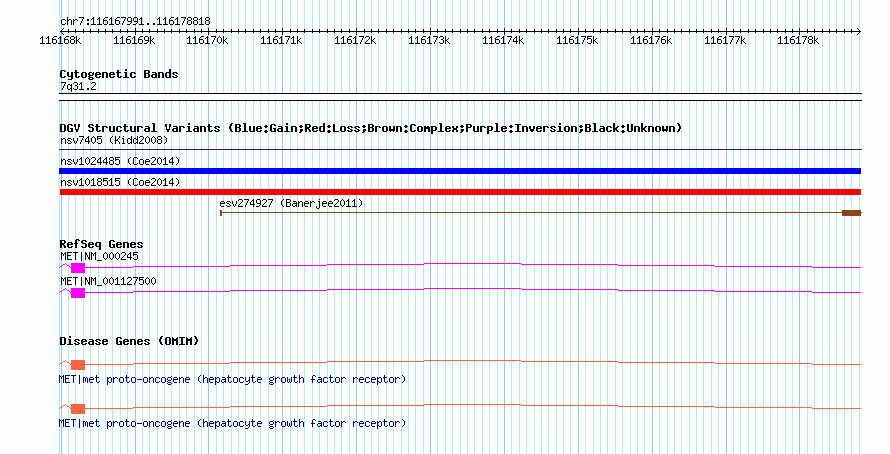Click the second orange OMIM MET exon box

pos(78,409)
